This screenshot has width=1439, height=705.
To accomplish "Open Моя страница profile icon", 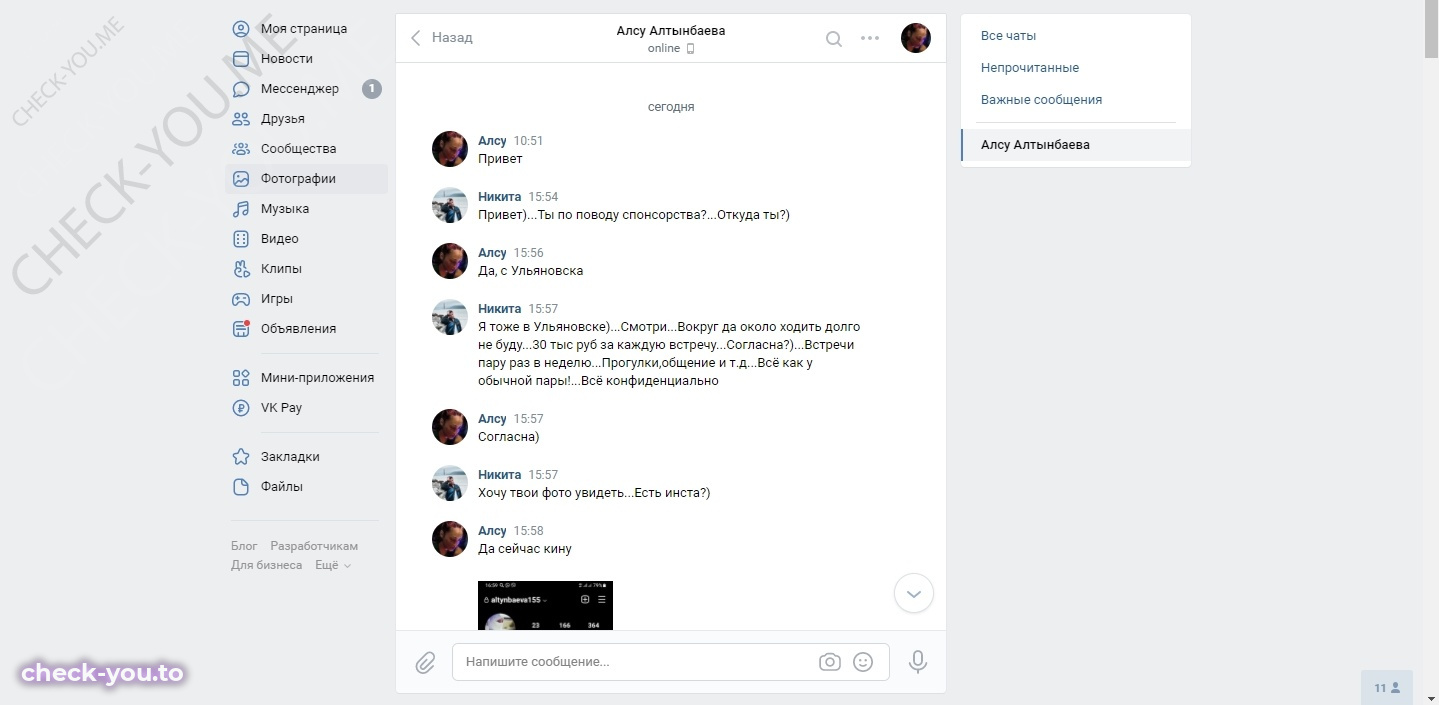I will coord(241,29).
